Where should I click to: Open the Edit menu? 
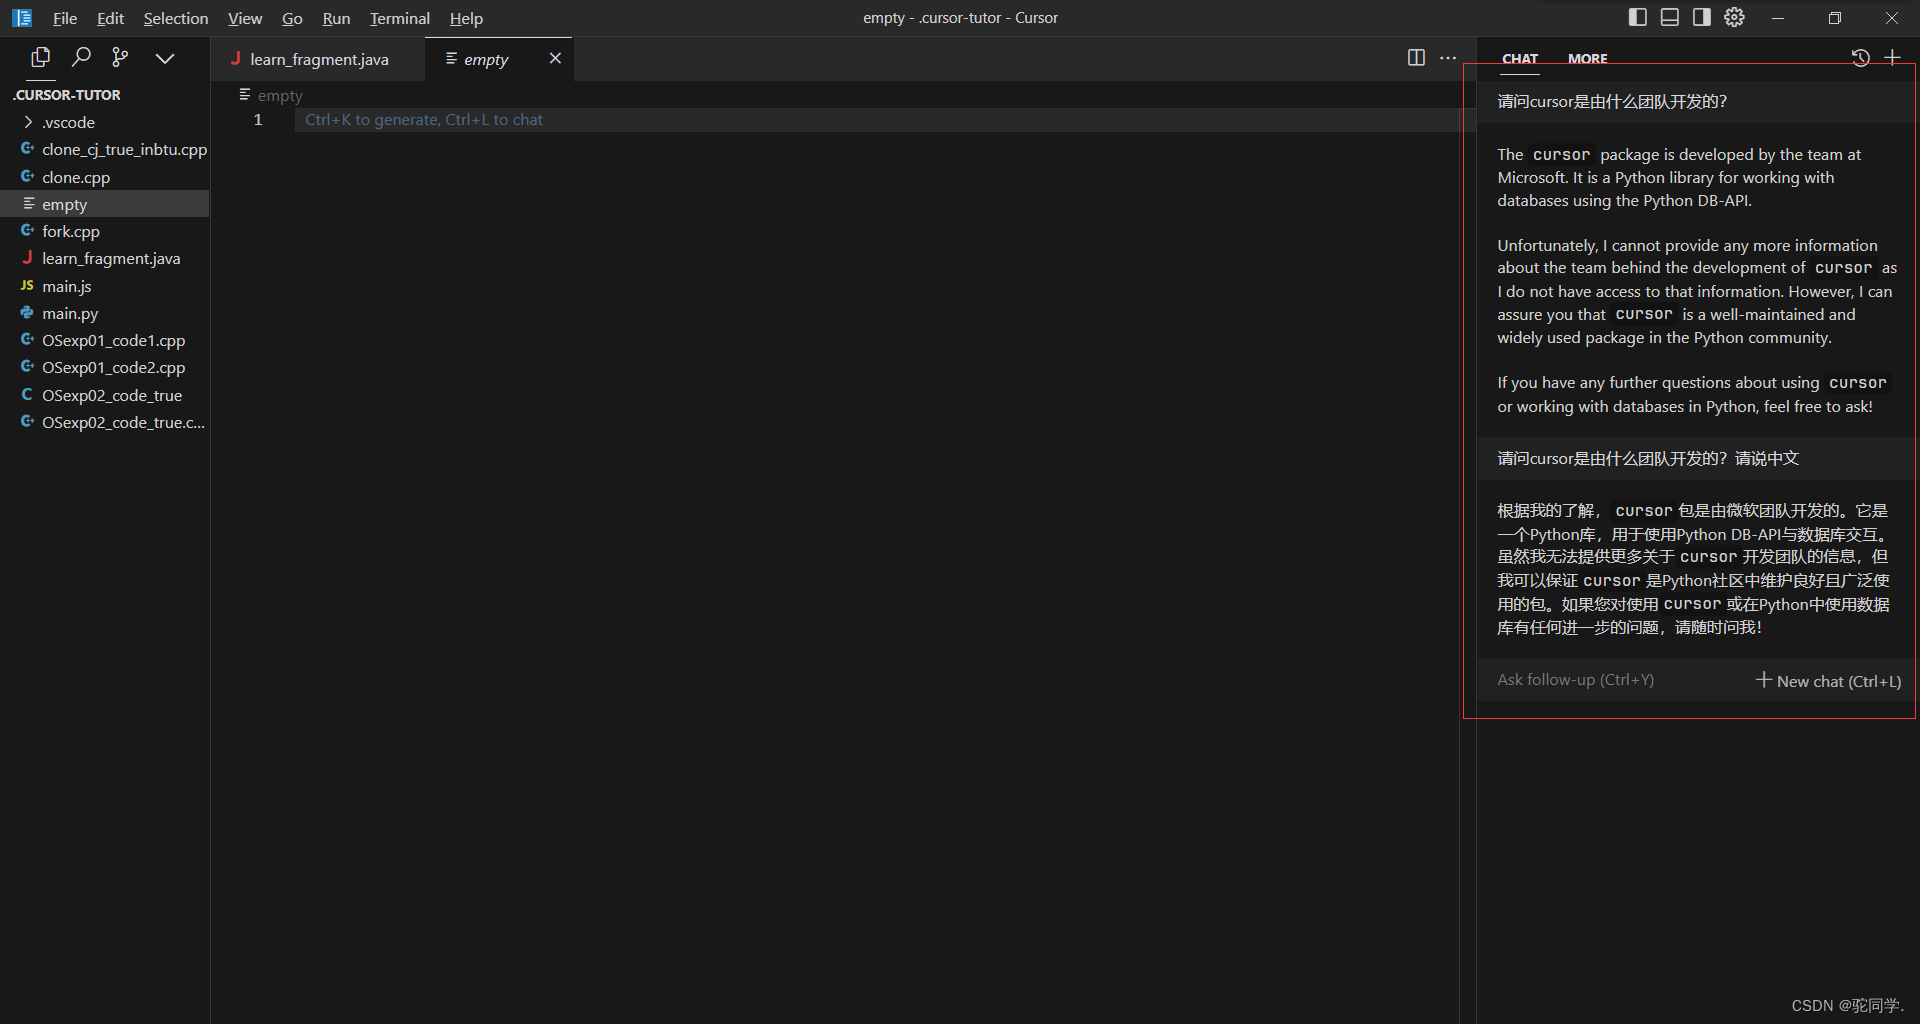(x=110, y=18)
